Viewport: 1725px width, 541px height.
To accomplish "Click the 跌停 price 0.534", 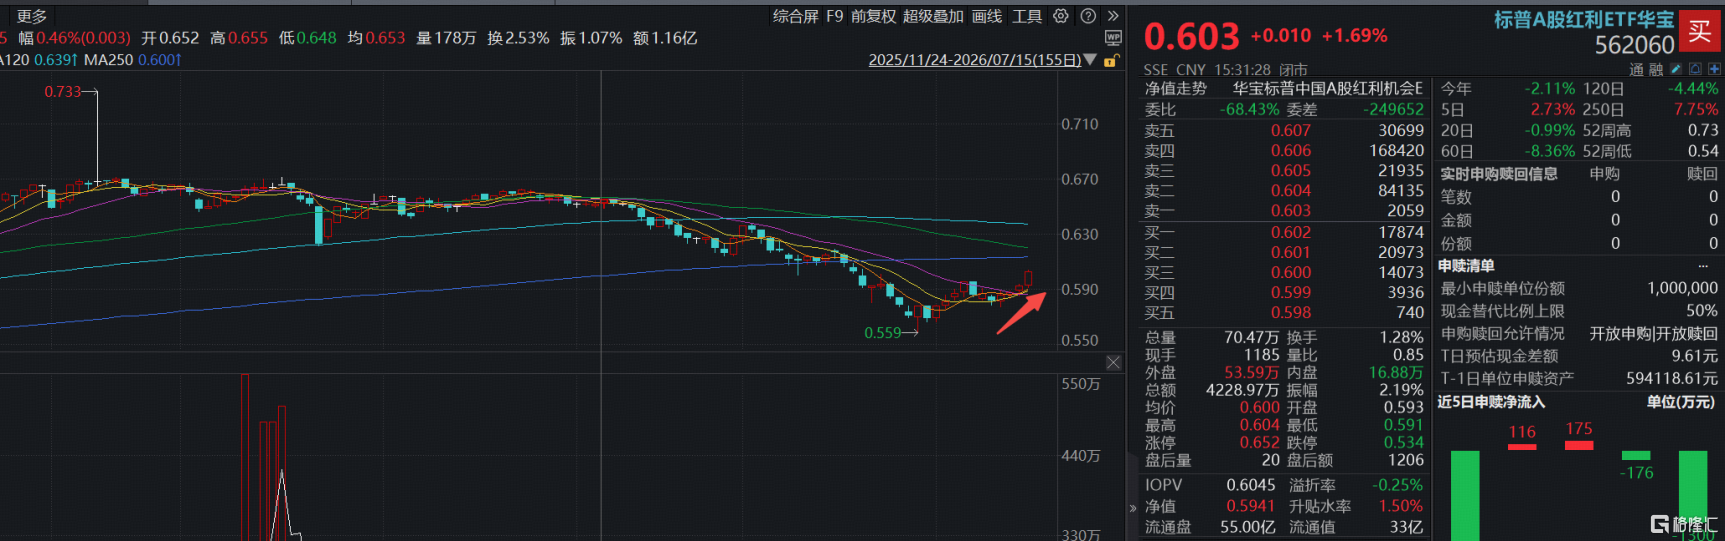I will click(1403, 443).
